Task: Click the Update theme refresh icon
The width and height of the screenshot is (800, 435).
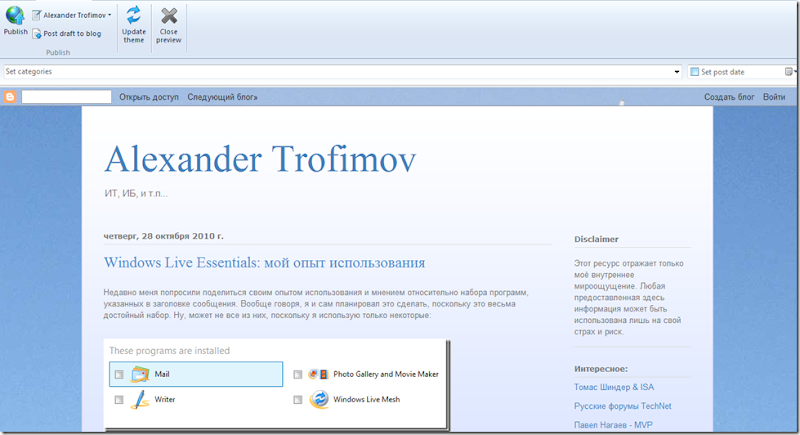Action: click(134, 15)
